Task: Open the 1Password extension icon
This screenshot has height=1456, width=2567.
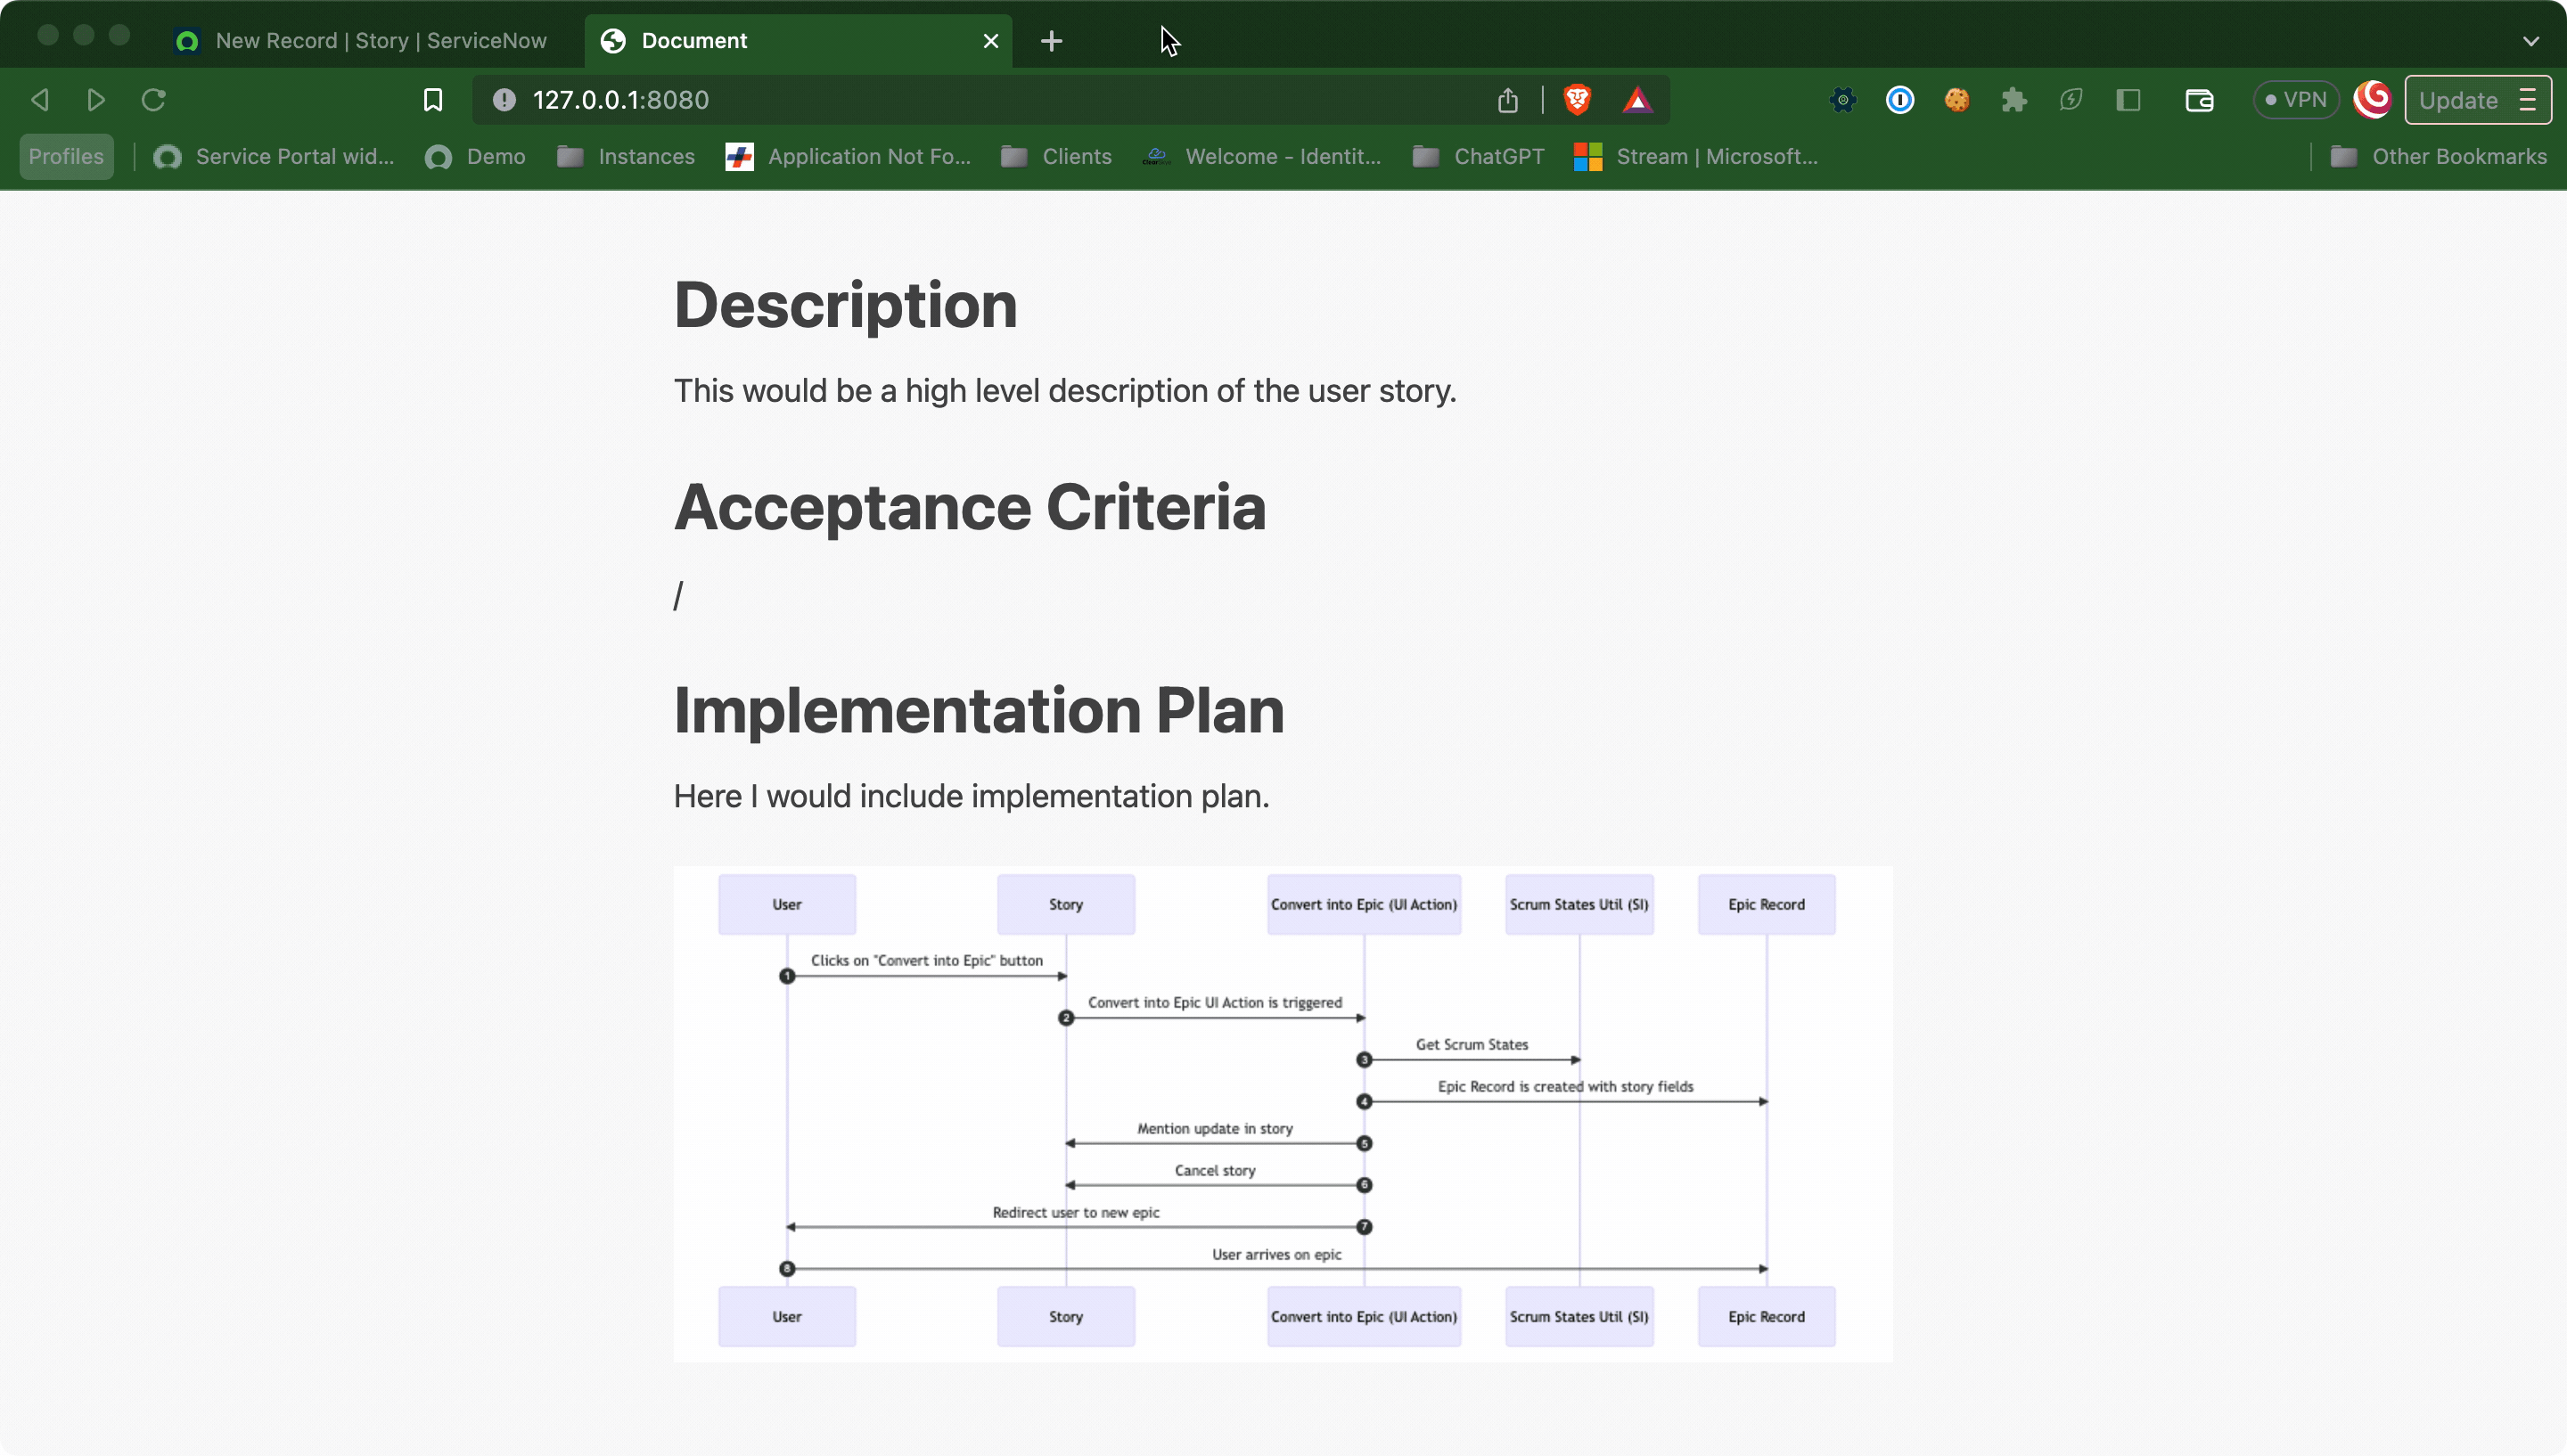Action: [1899, 100]
